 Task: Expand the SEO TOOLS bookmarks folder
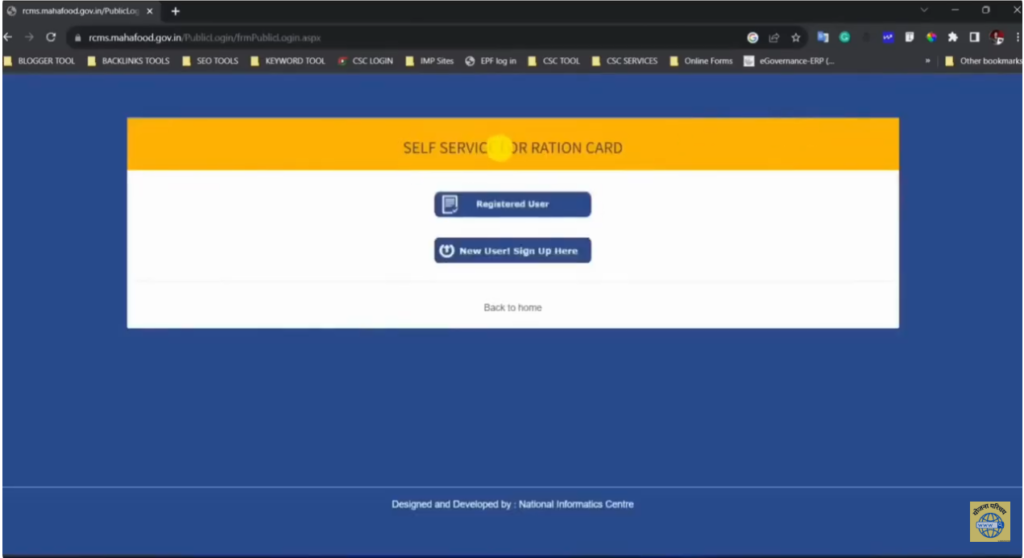tap(211, 61)
